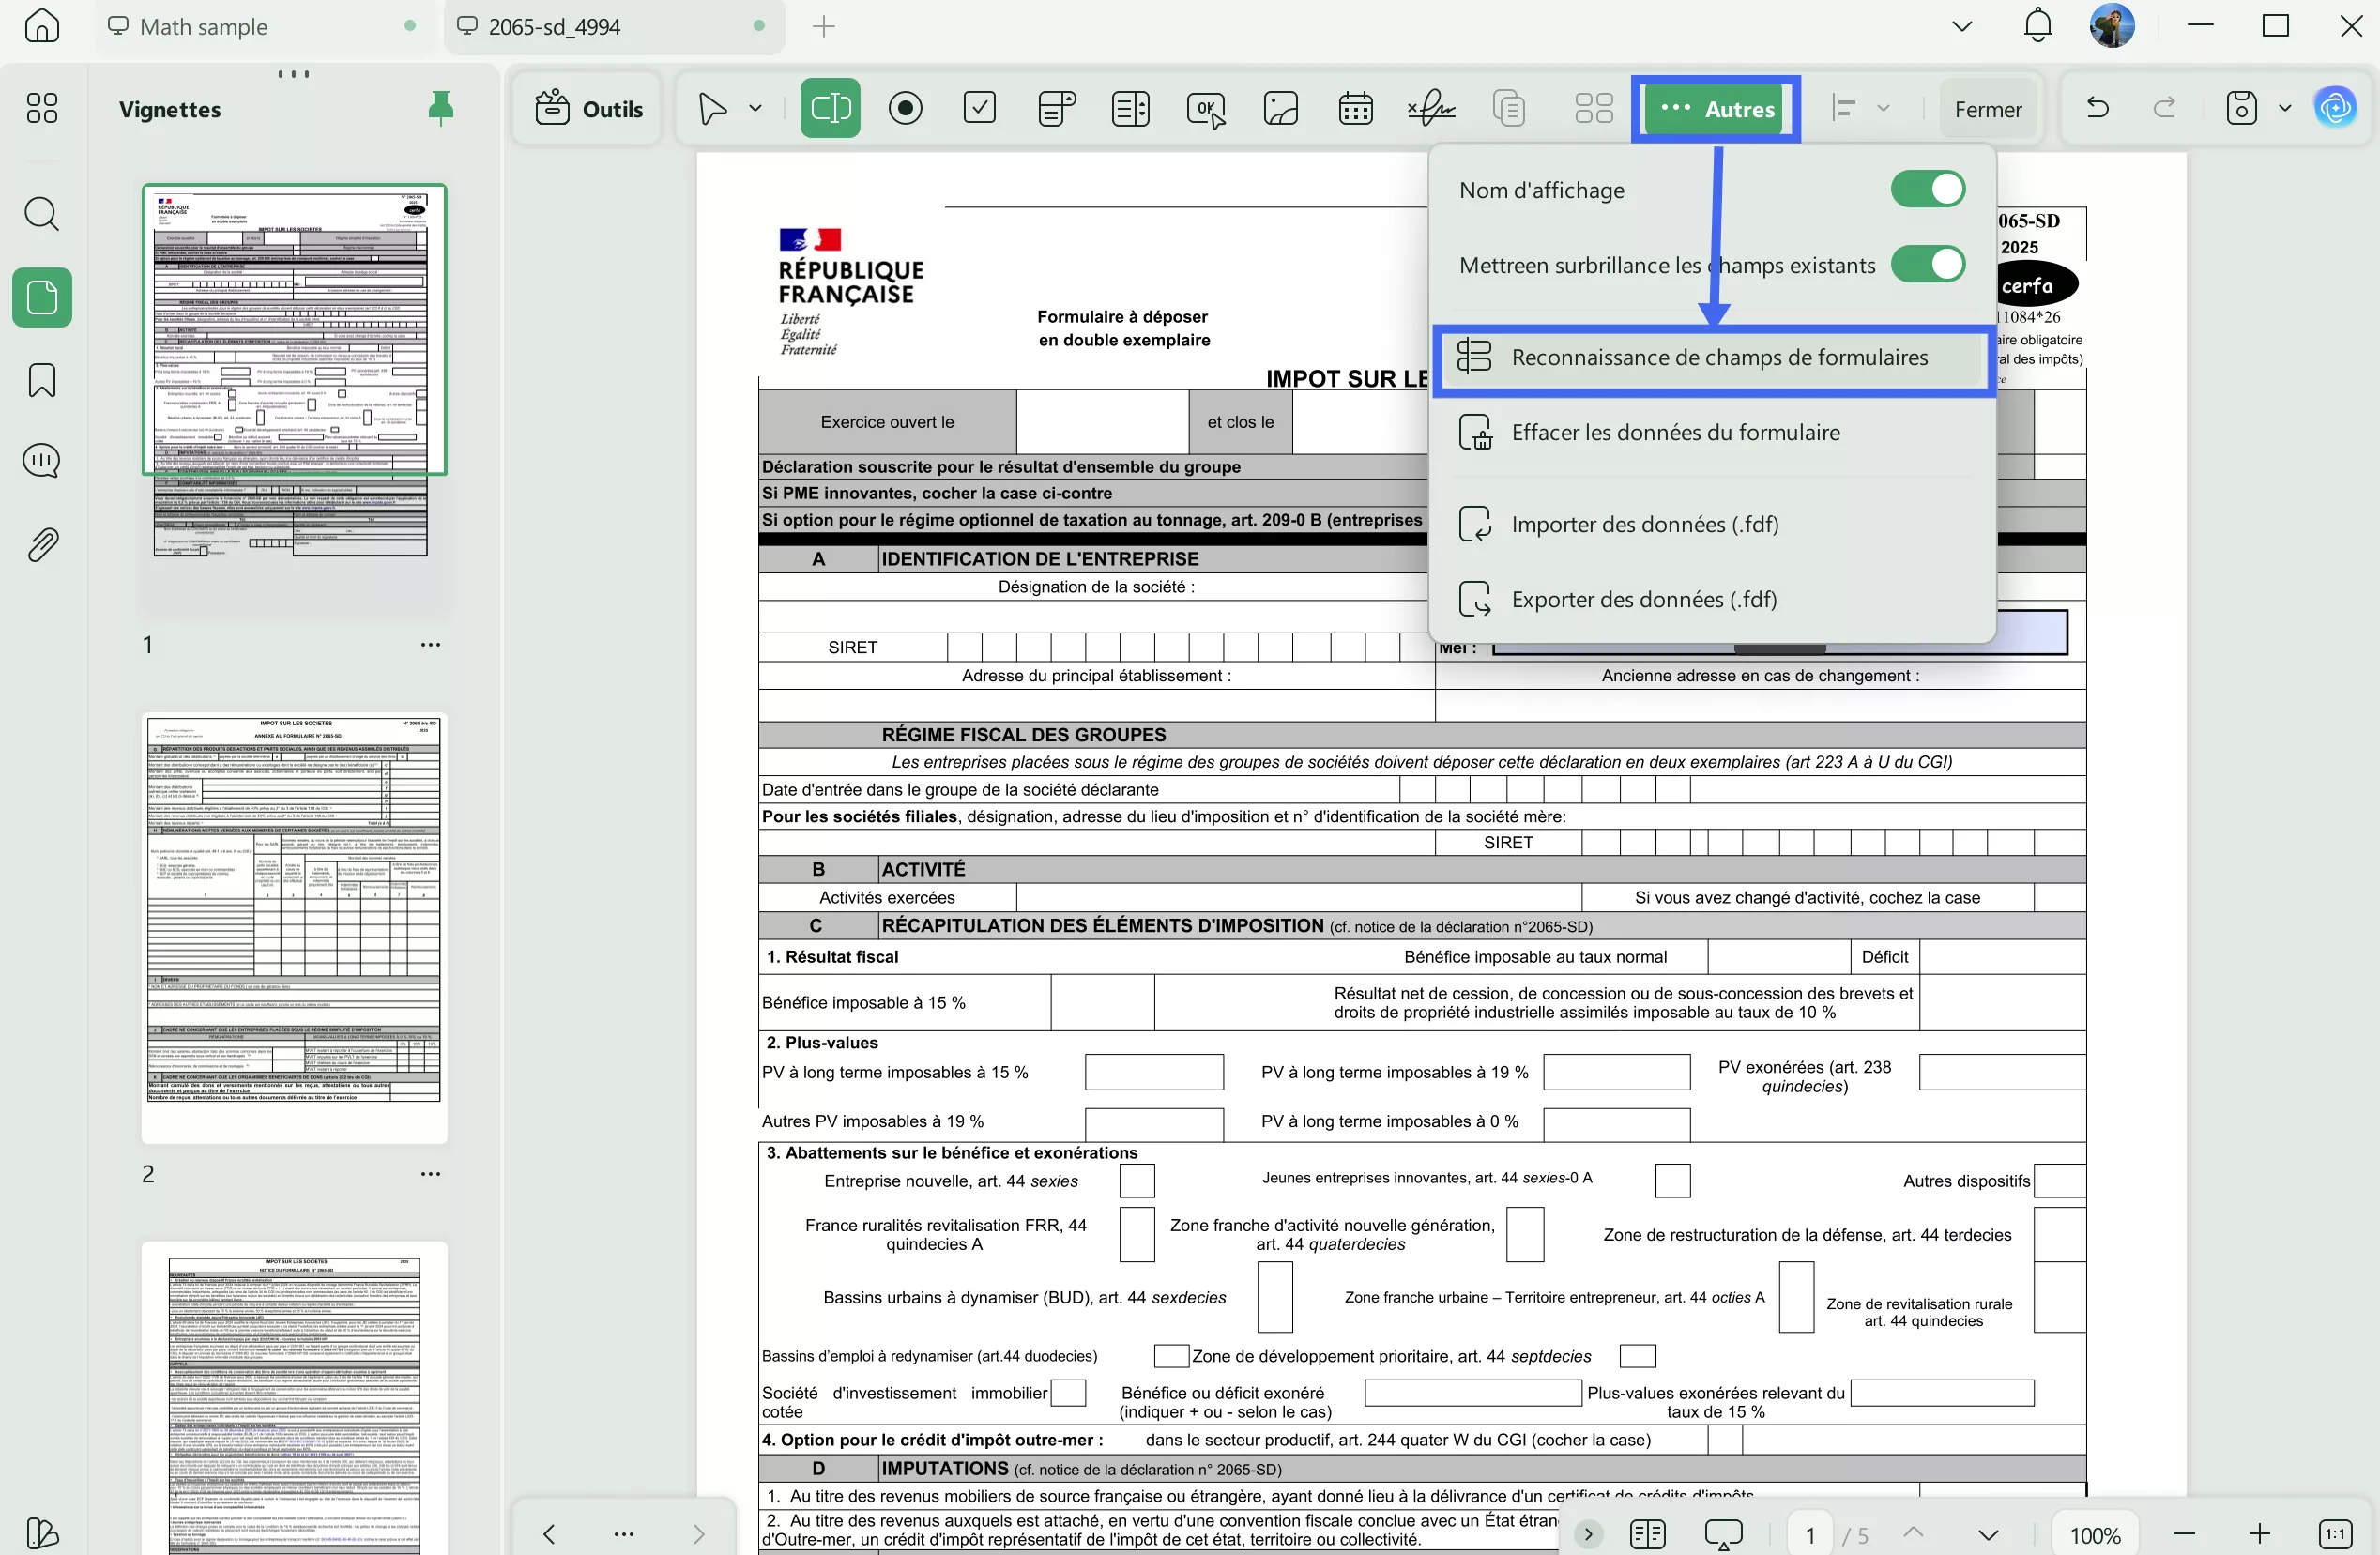Disable the Nom d'affichage toggle
The width and height of the screenshot is (2380, 1555).
click(x=1926, y=189)
